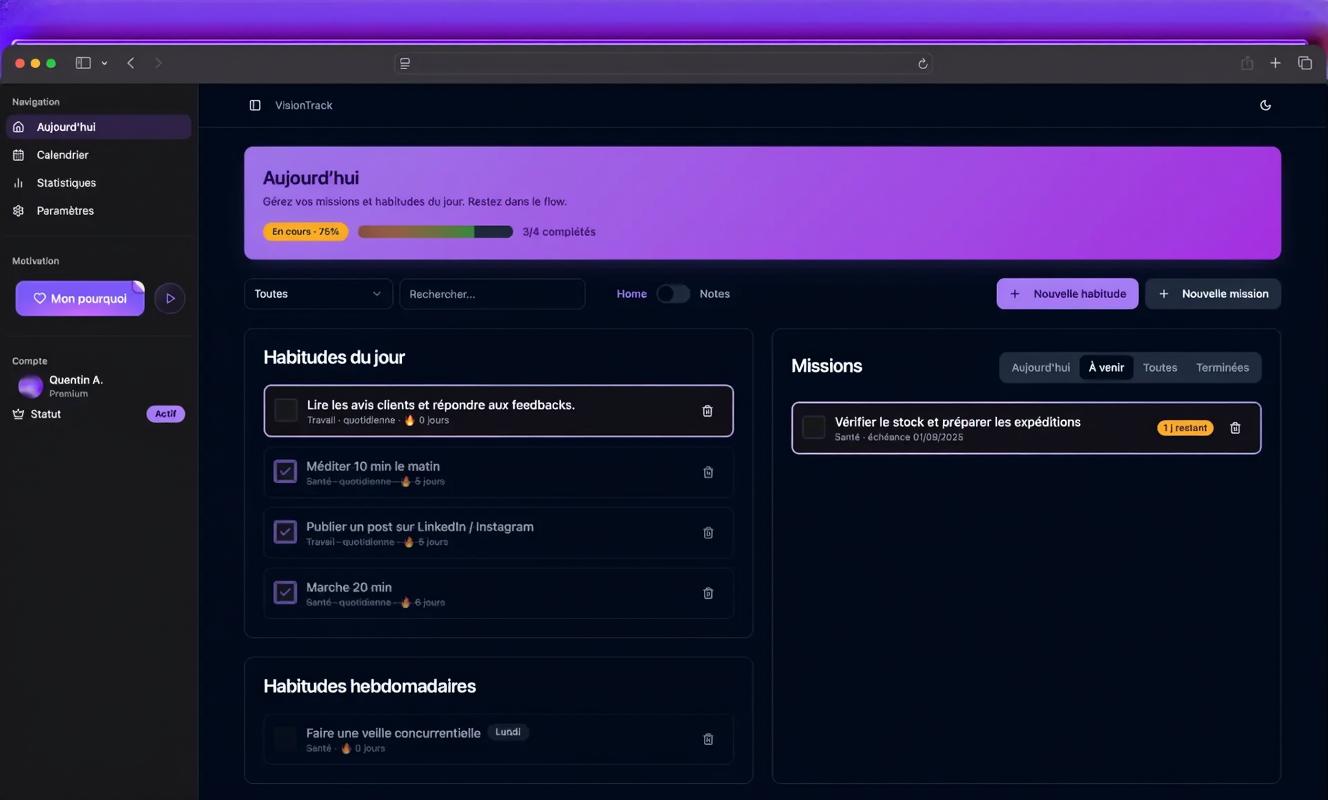This screenshot has width=1328, height=800.
Task: Remove the "Faire une veille concurrentielle" habit
Action: 708,739
